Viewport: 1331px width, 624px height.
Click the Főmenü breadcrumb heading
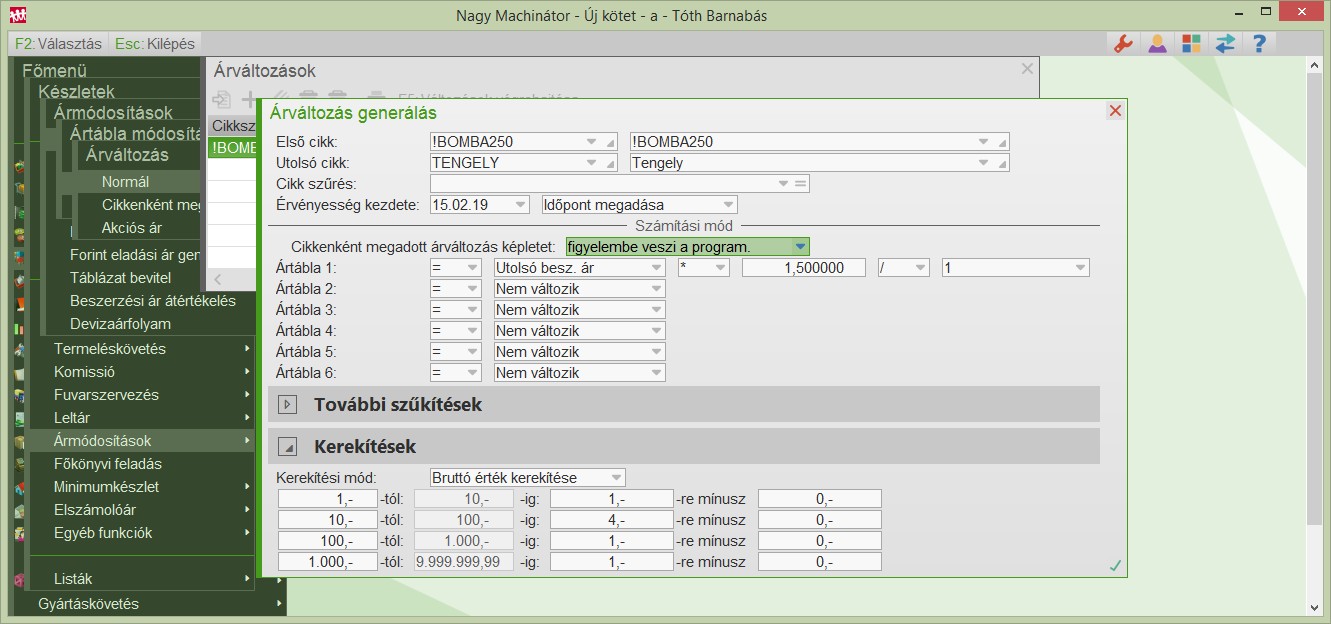[55, 71]
